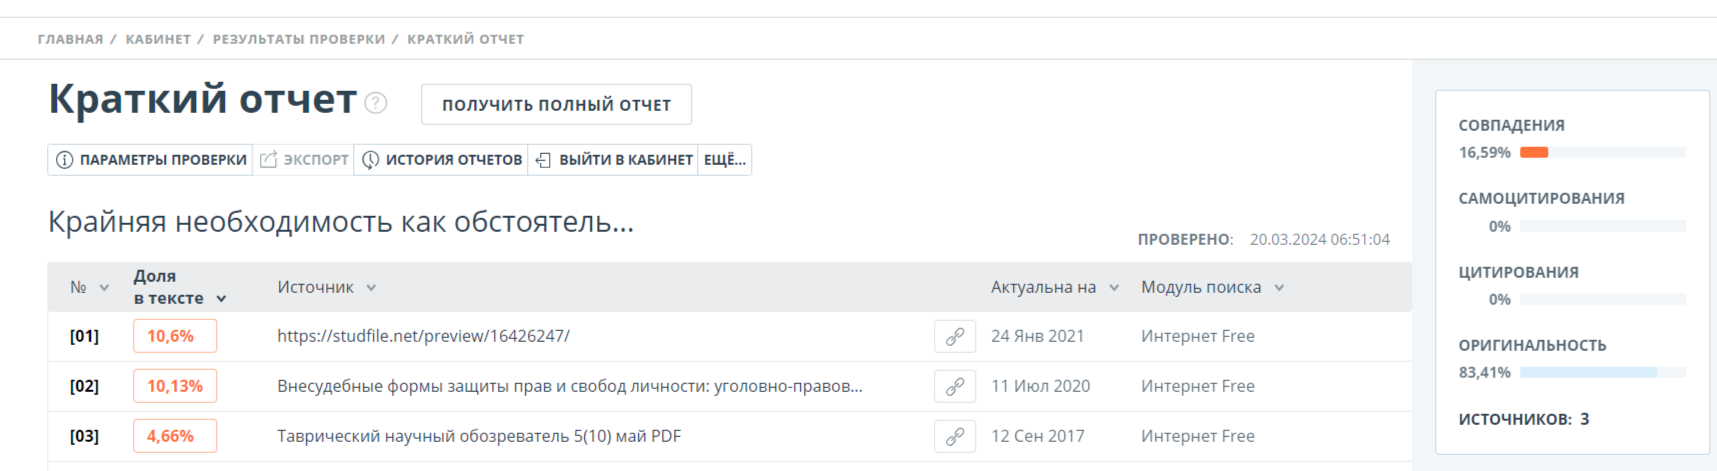
Task: Click Краткий отчет breadcrumb
Action: (x=465, y=39)
